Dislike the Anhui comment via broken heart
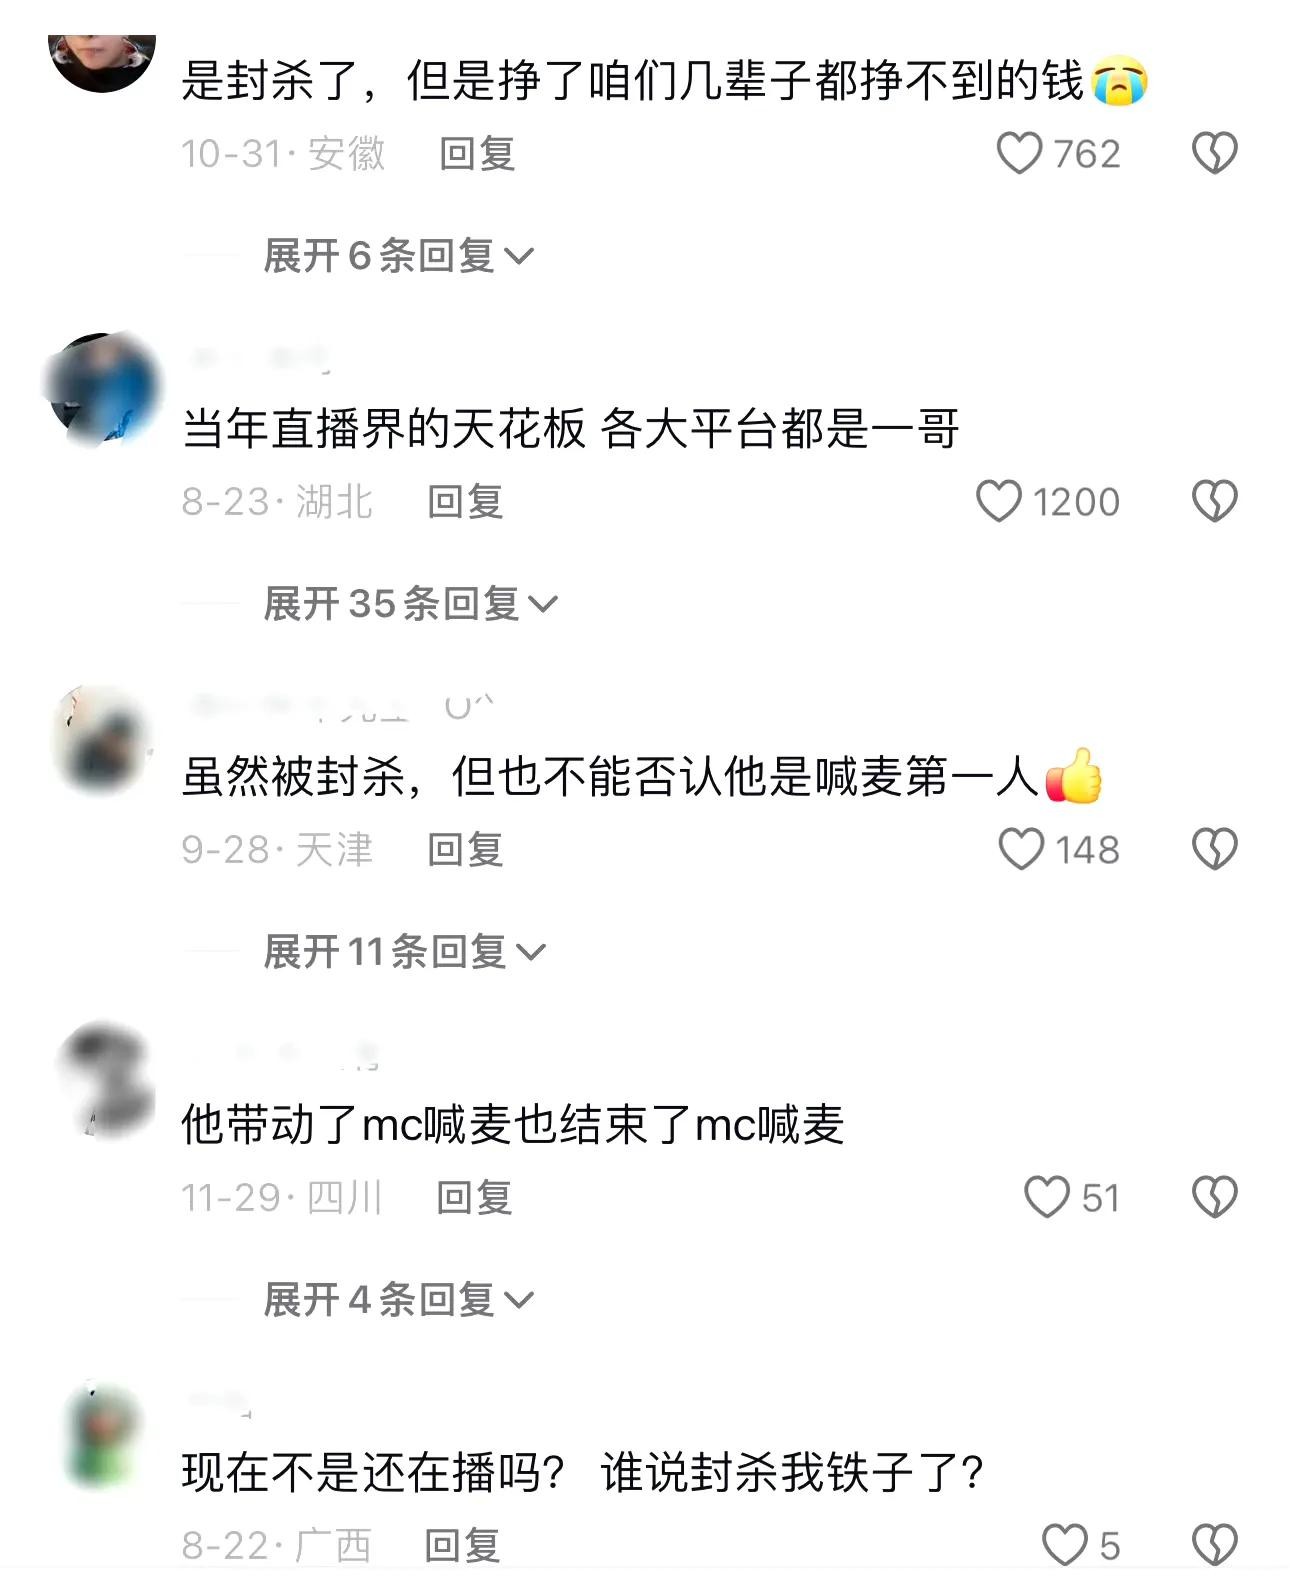 tap(1215, 154)
